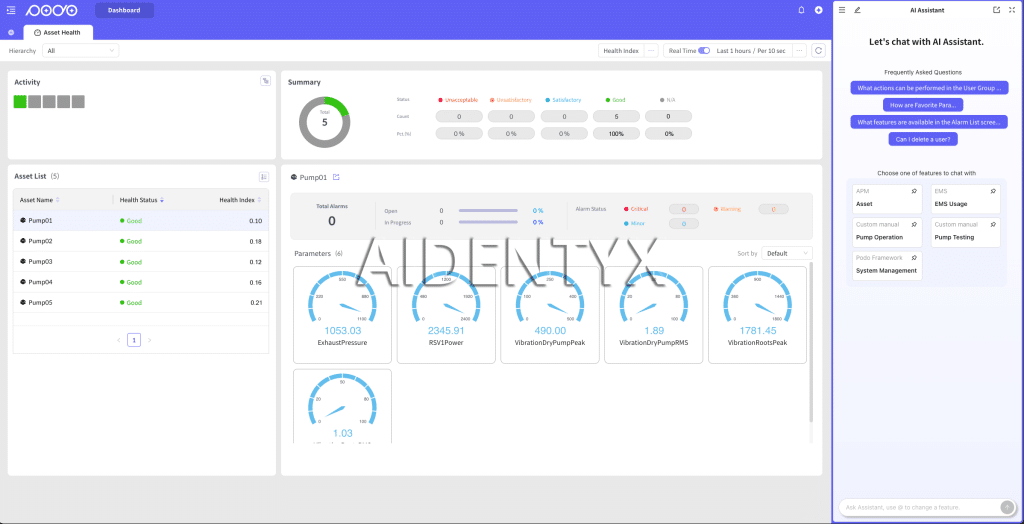Click the new chat pencil icon in AI Assistant
The width and height of the screenshot is (1024, 524).
[857, 10]
